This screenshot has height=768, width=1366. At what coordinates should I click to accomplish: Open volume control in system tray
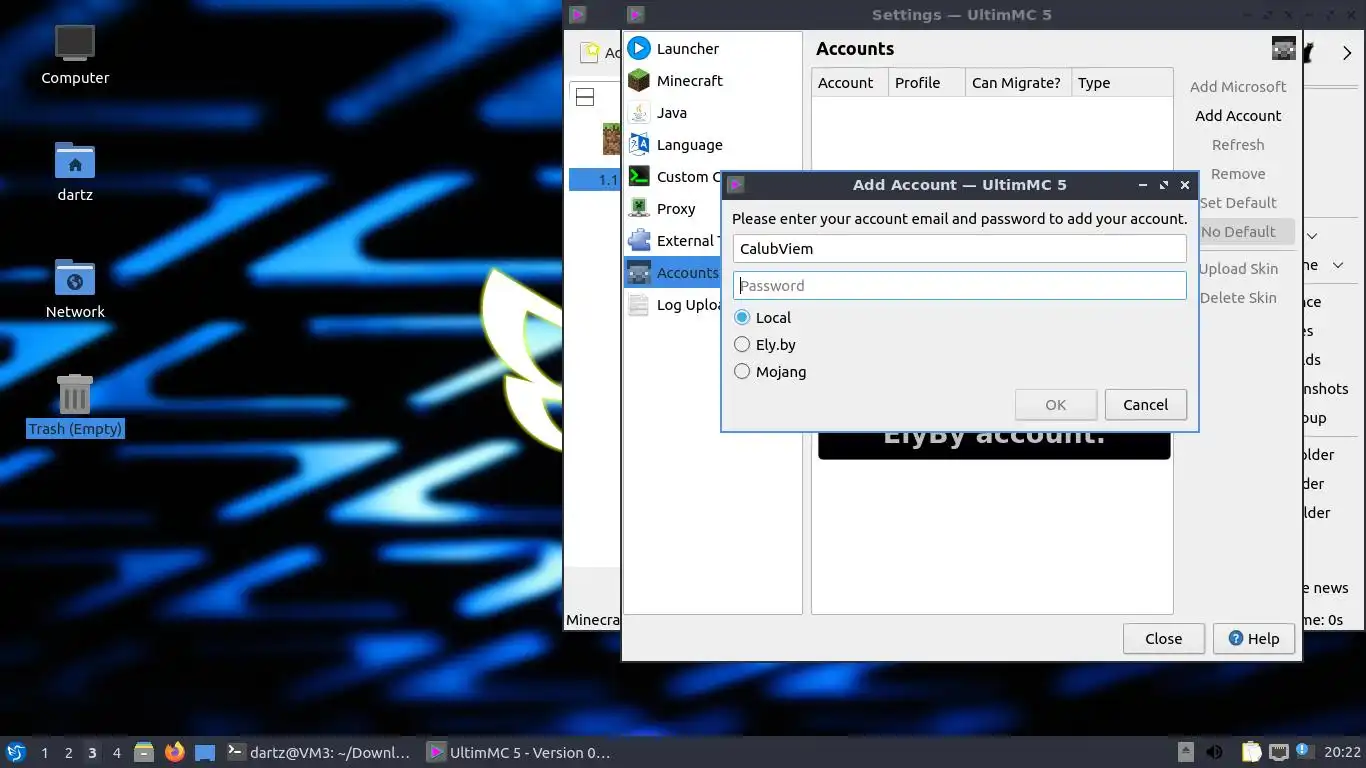pyautogui.click(x=1214, y=752)
